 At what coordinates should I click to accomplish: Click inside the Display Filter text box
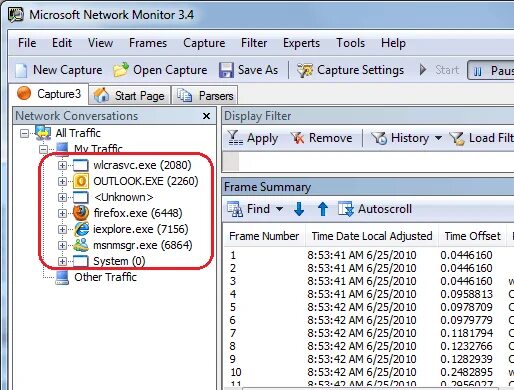376,162
